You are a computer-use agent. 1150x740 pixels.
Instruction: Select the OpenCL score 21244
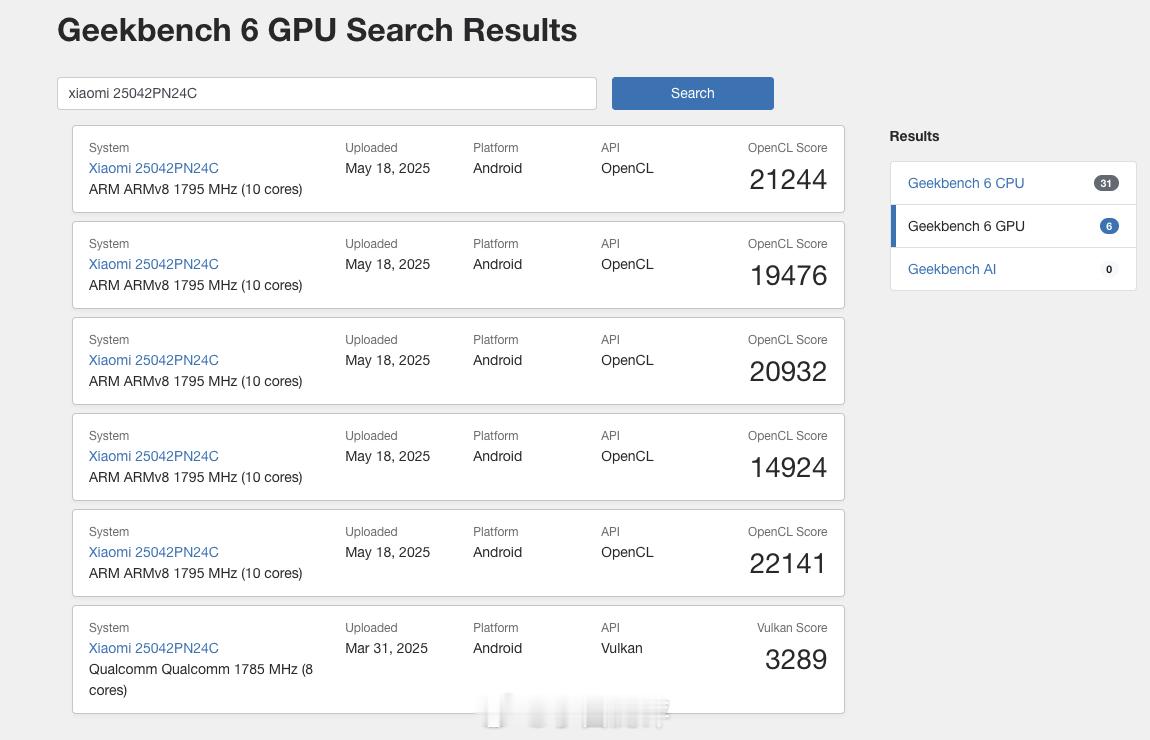(788, 180)
